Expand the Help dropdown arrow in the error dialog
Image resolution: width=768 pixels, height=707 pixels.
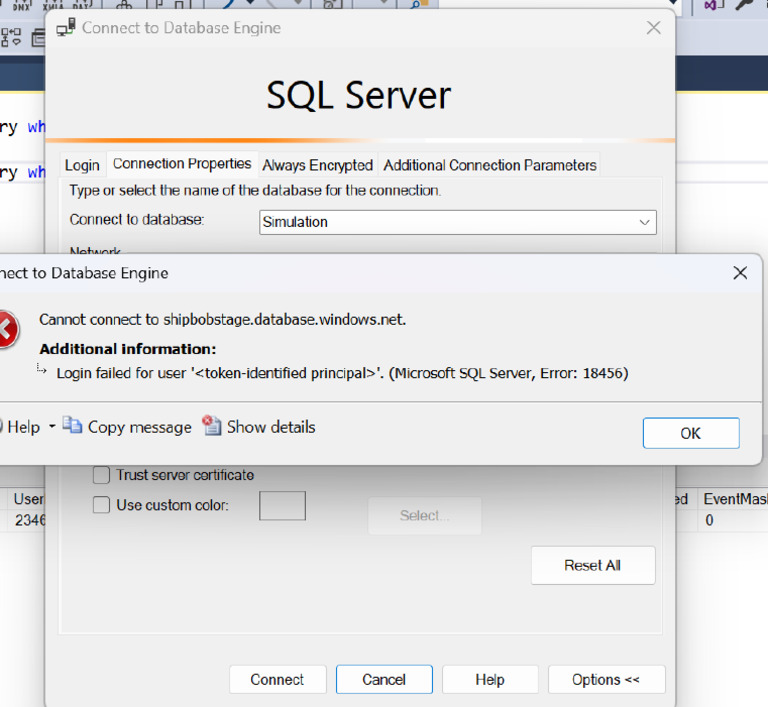click(x=52, y=427)
